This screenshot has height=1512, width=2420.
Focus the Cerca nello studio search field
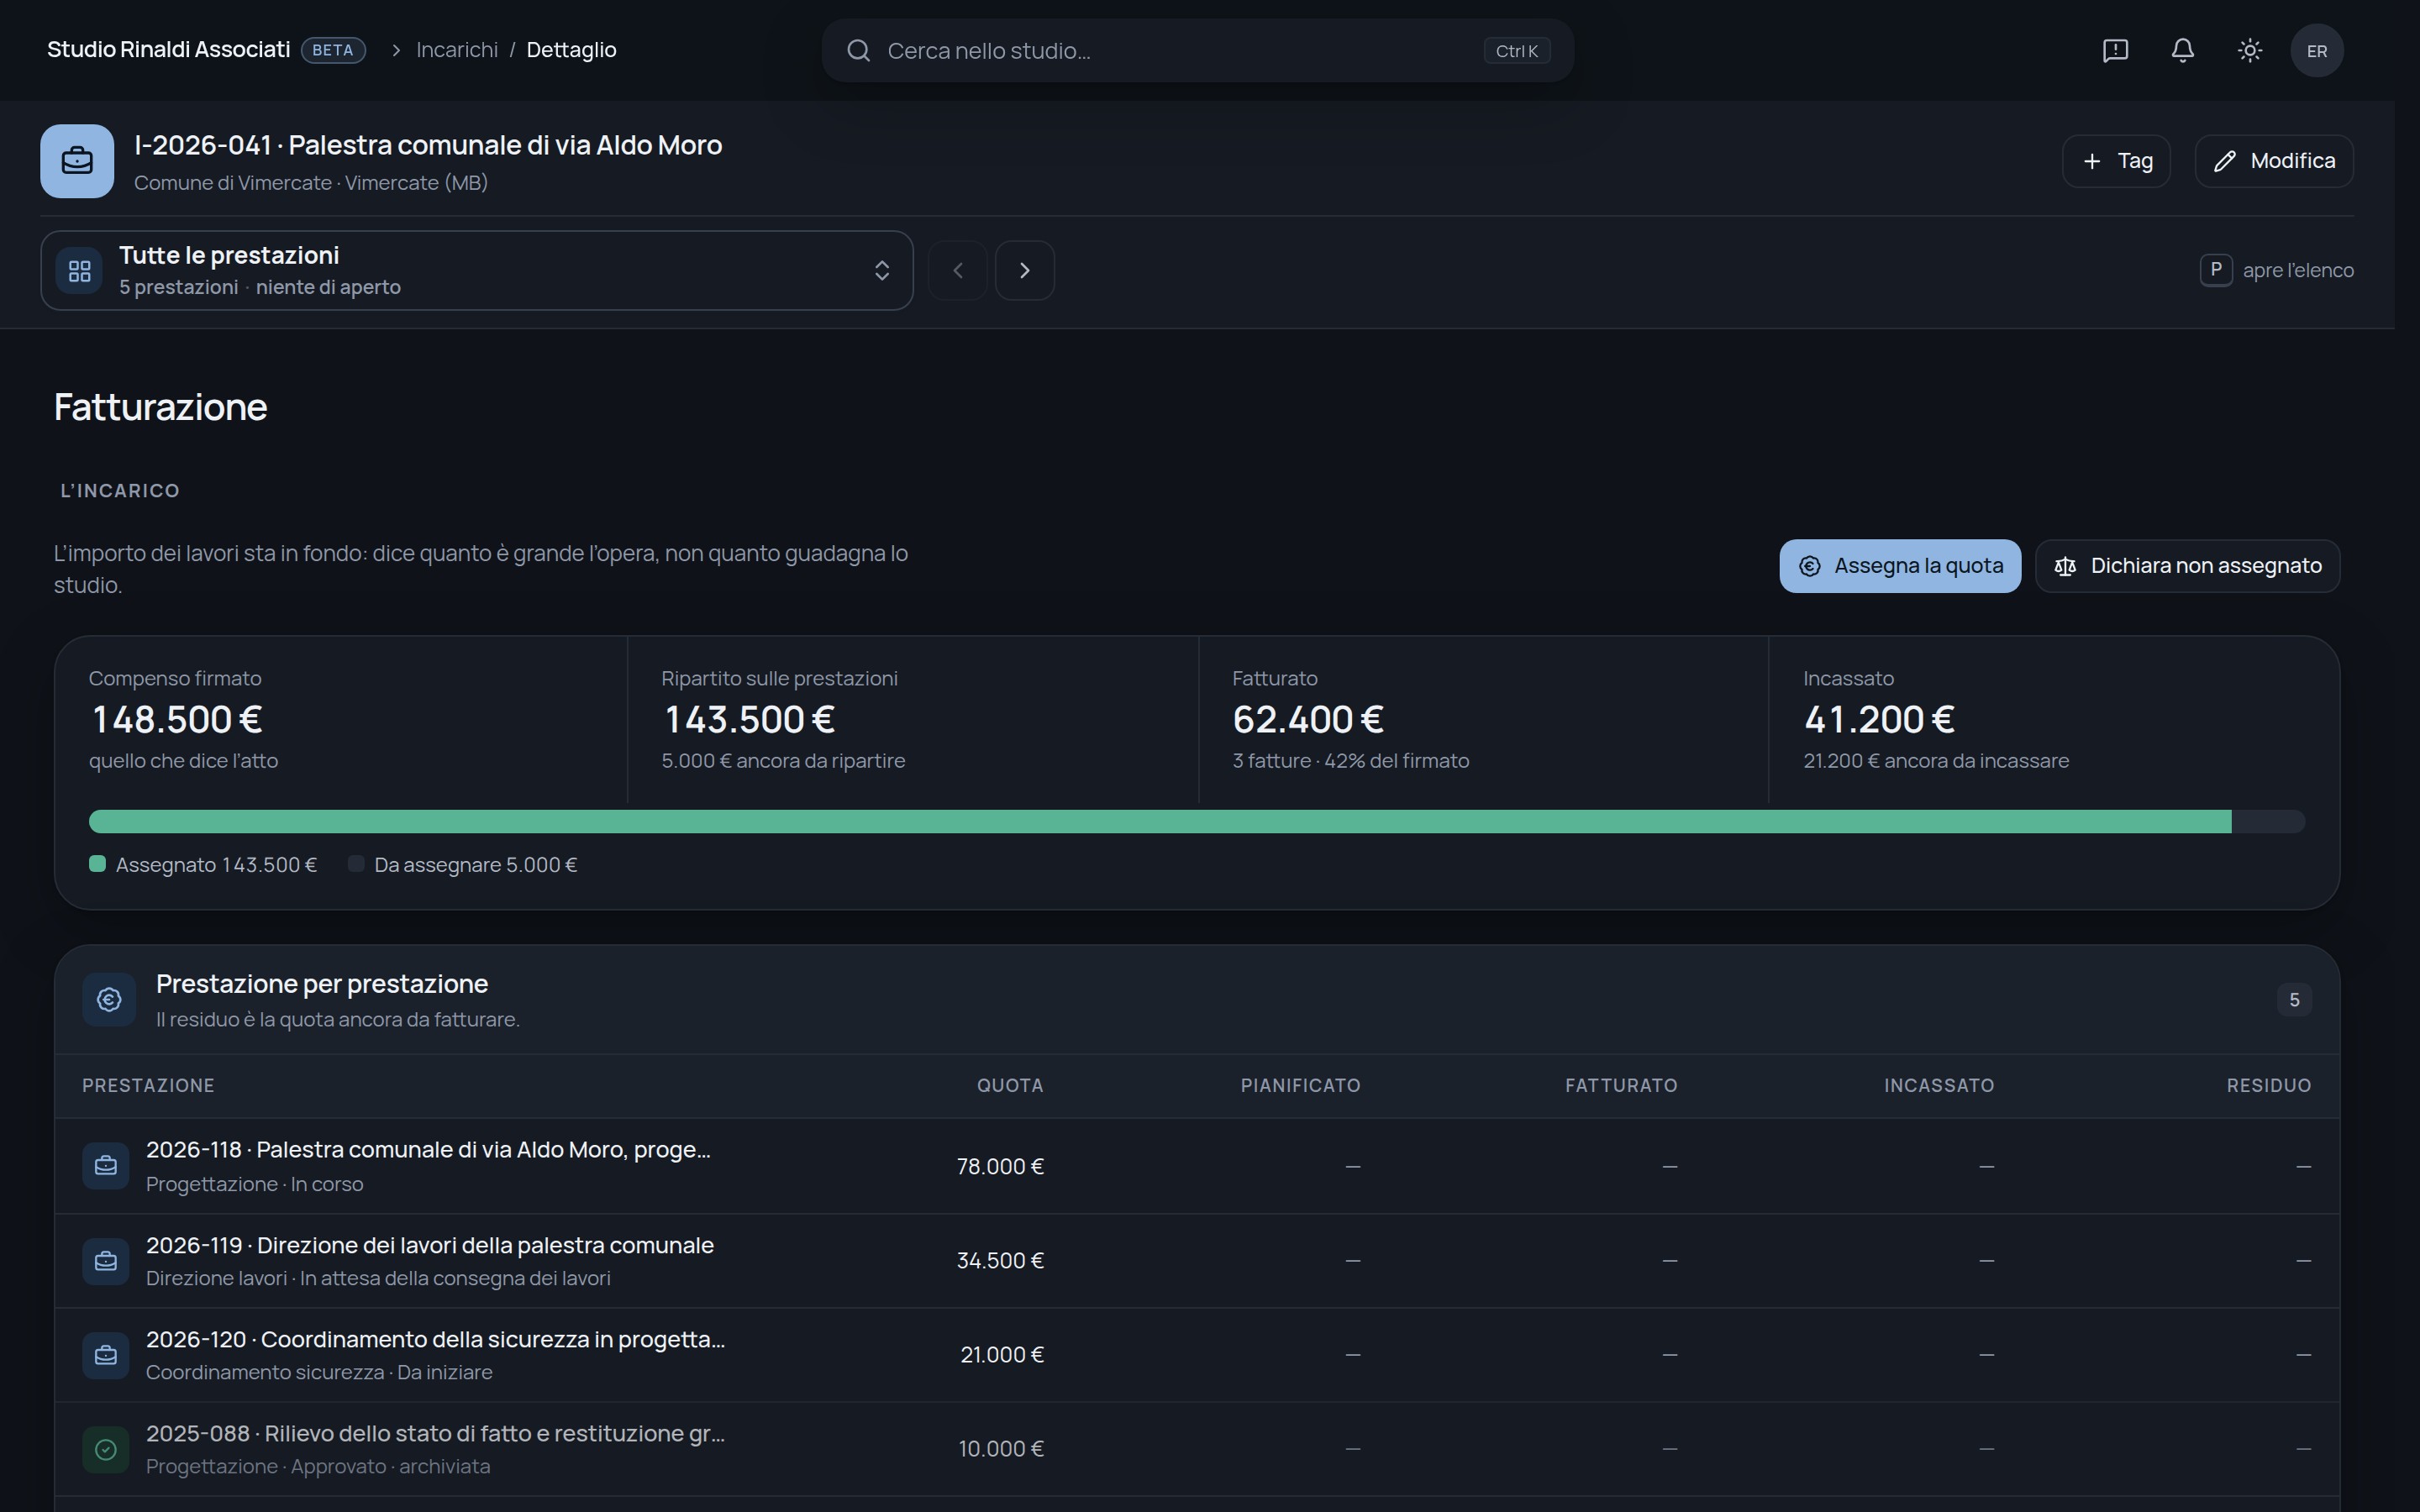coord(1197,50)
